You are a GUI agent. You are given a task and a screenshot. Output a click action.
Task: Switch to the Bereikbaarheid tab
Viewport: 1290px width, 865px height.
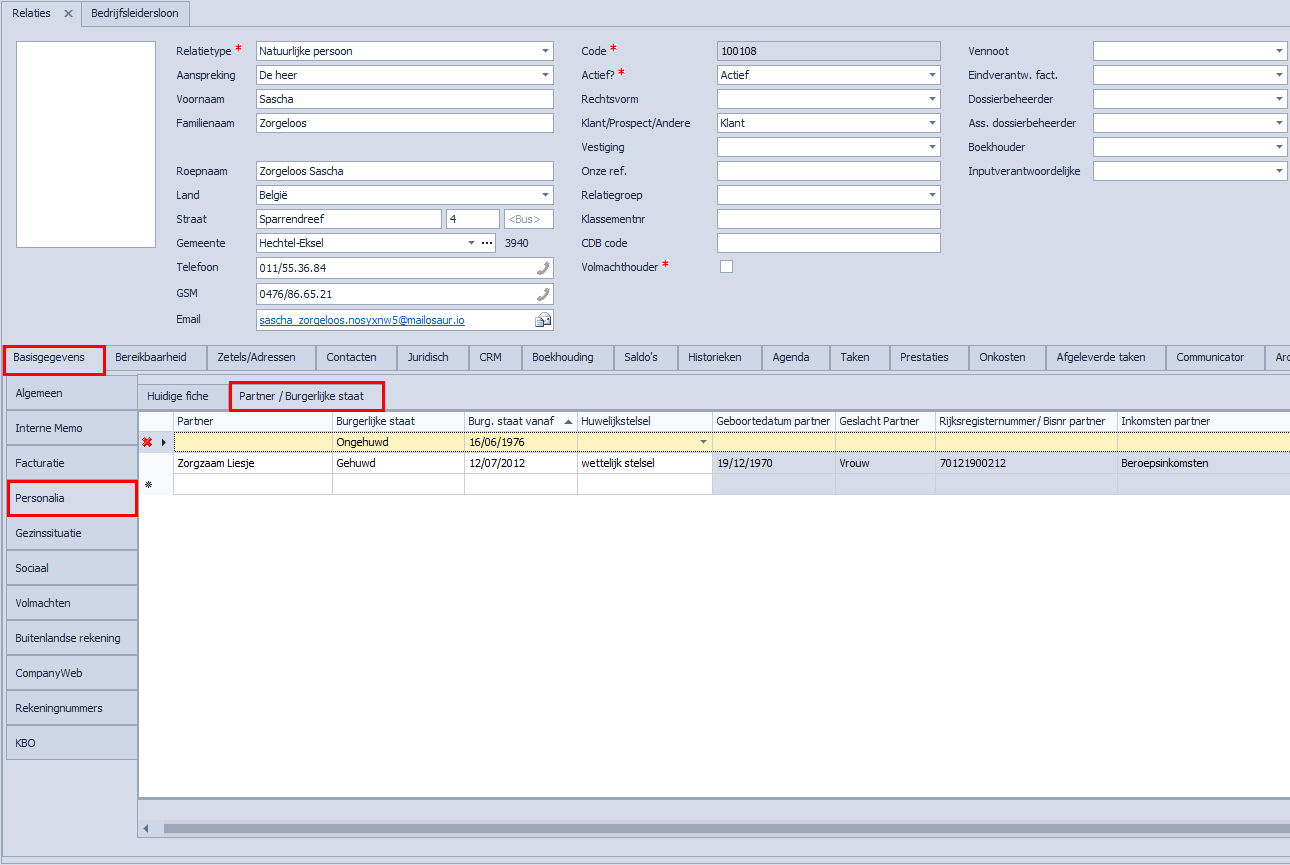point(151,357)
